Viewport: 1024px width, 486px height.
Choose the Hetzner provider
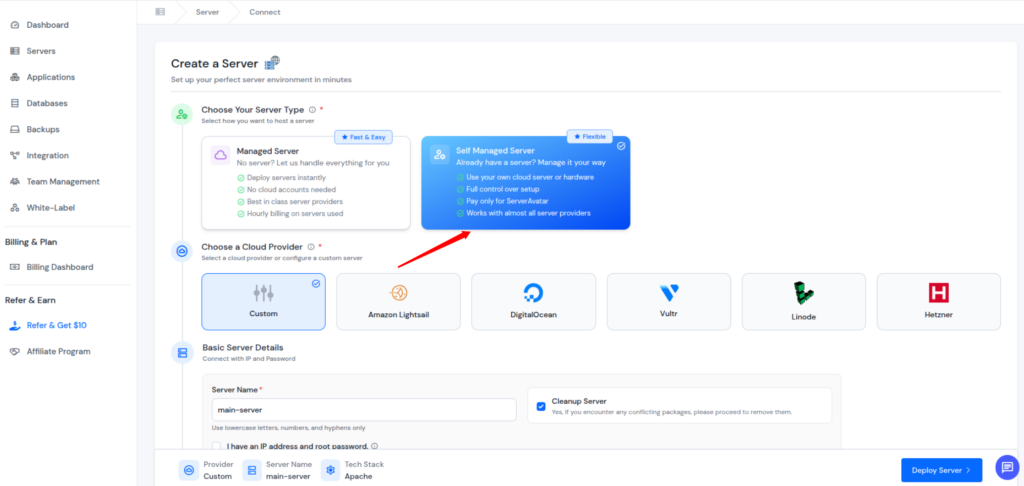pos(938,302)
